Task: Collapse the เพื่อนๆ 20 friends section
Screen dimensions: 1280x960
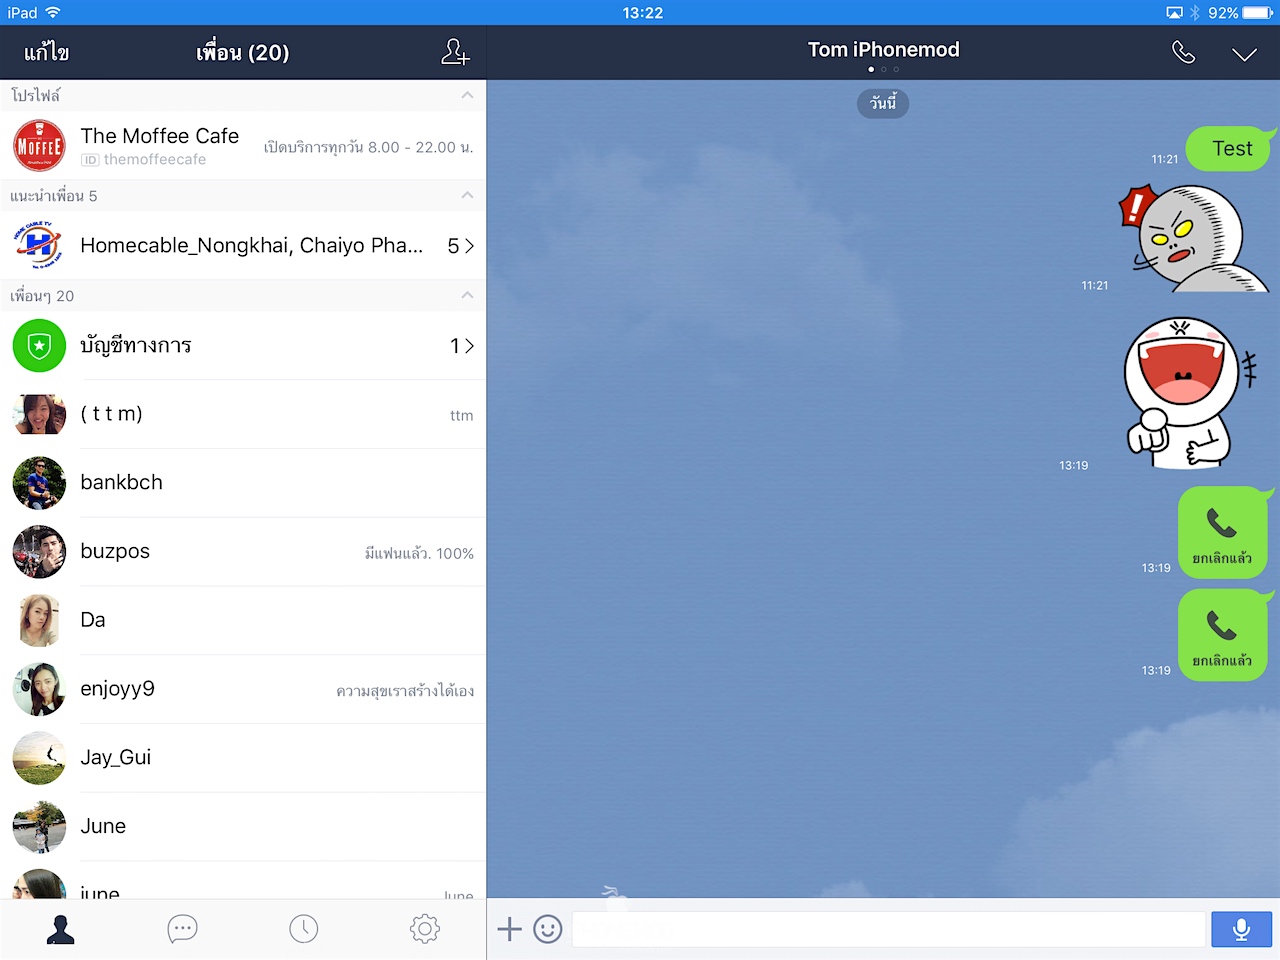Action: 467,295
